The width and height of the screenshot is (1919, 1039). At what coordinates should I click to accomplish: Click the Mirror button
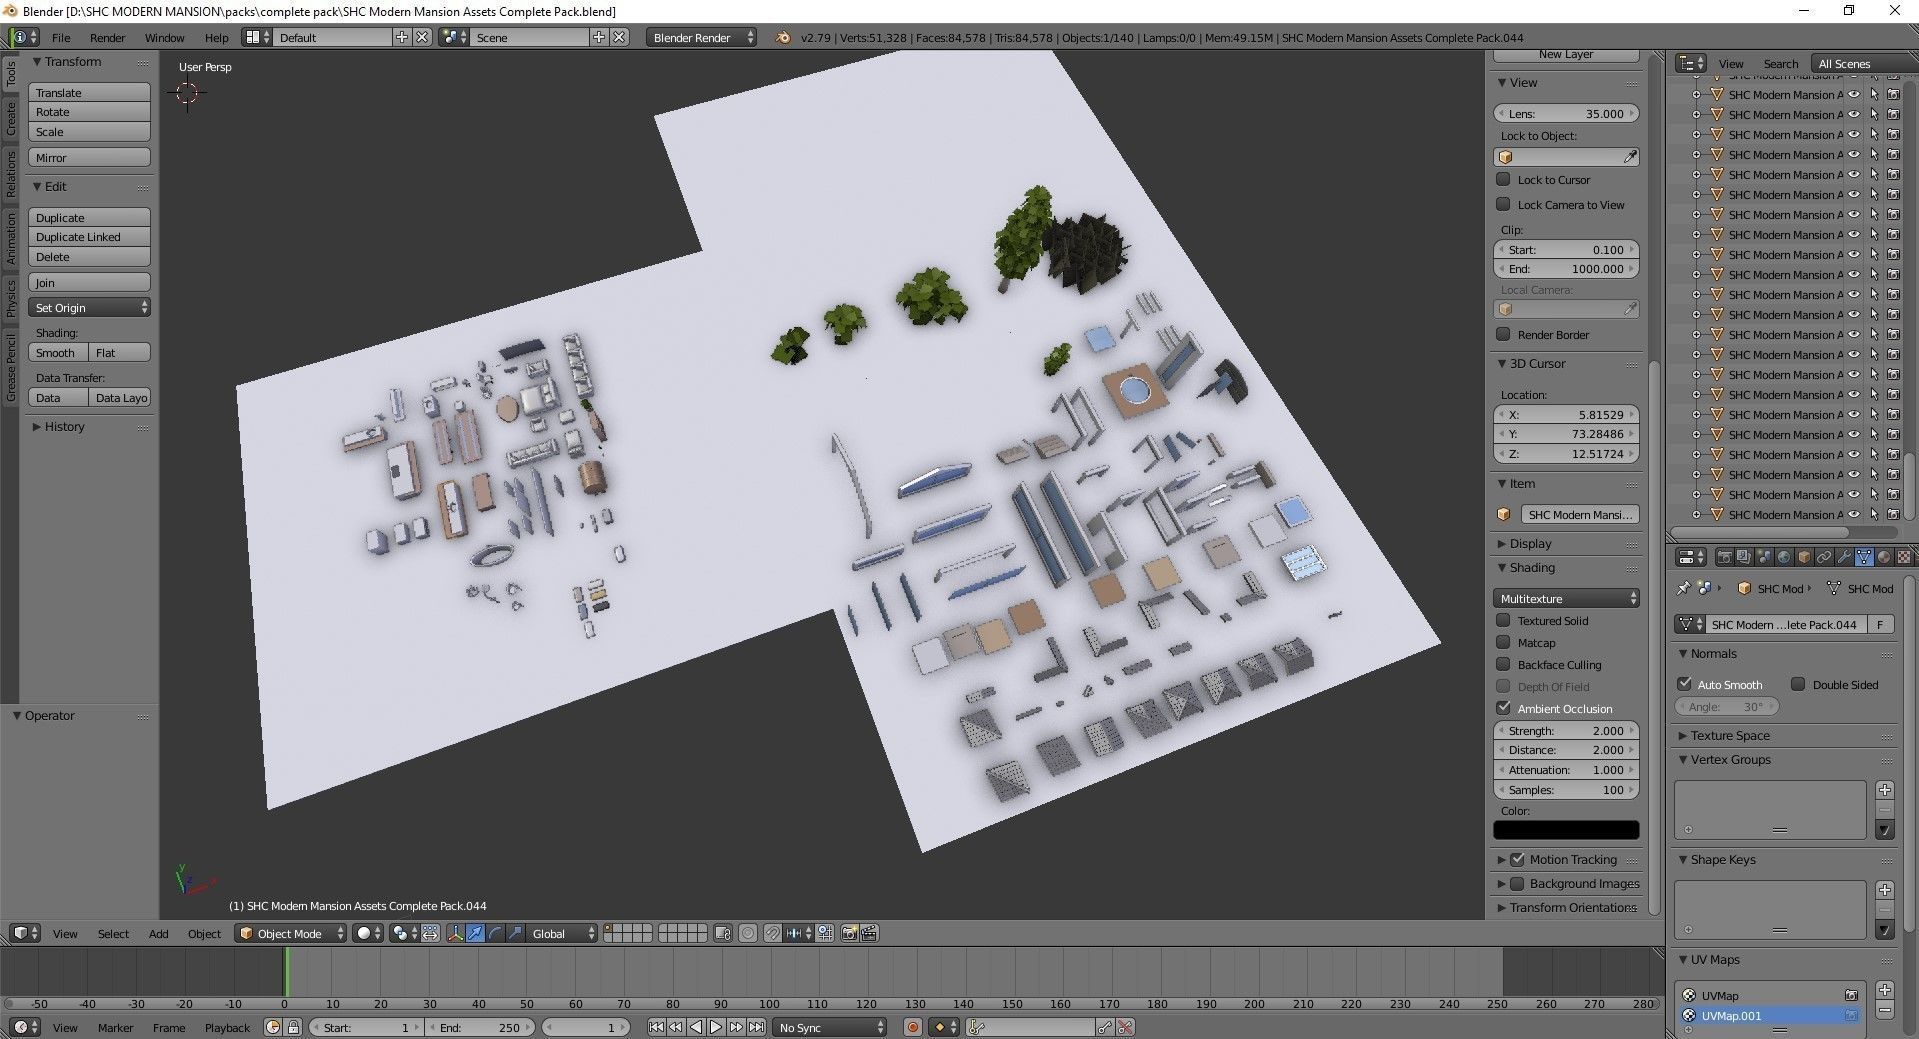click(89, 157)
